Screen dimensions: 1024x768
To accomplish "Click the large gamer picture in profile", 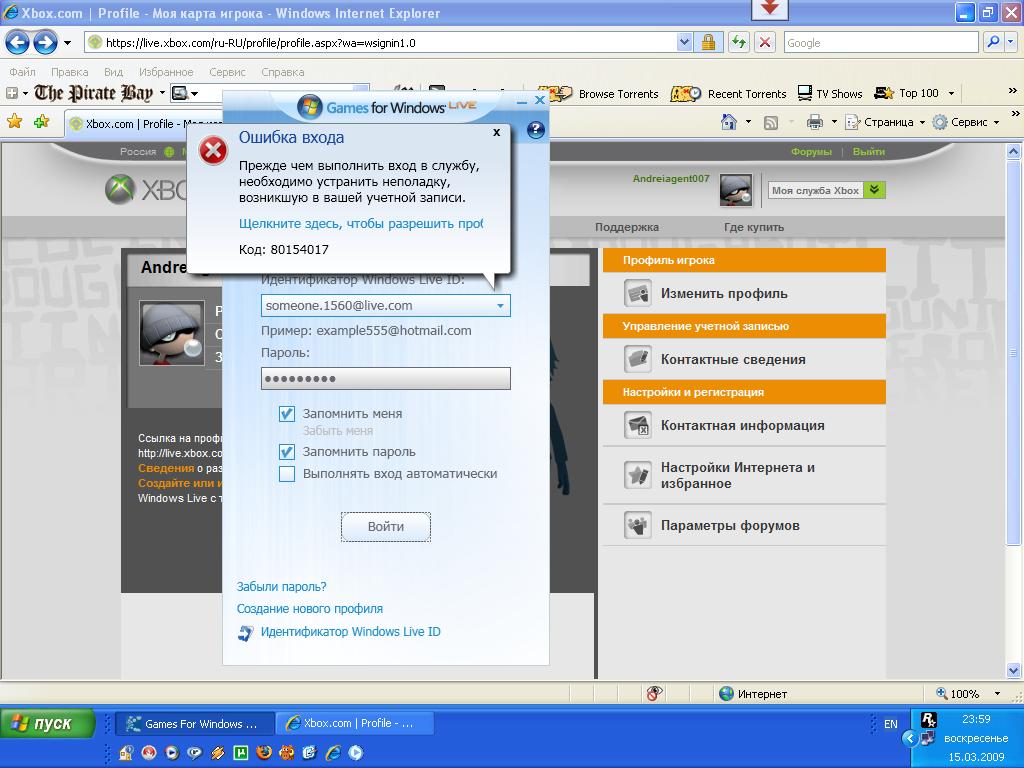I will [x=172, y=333].
